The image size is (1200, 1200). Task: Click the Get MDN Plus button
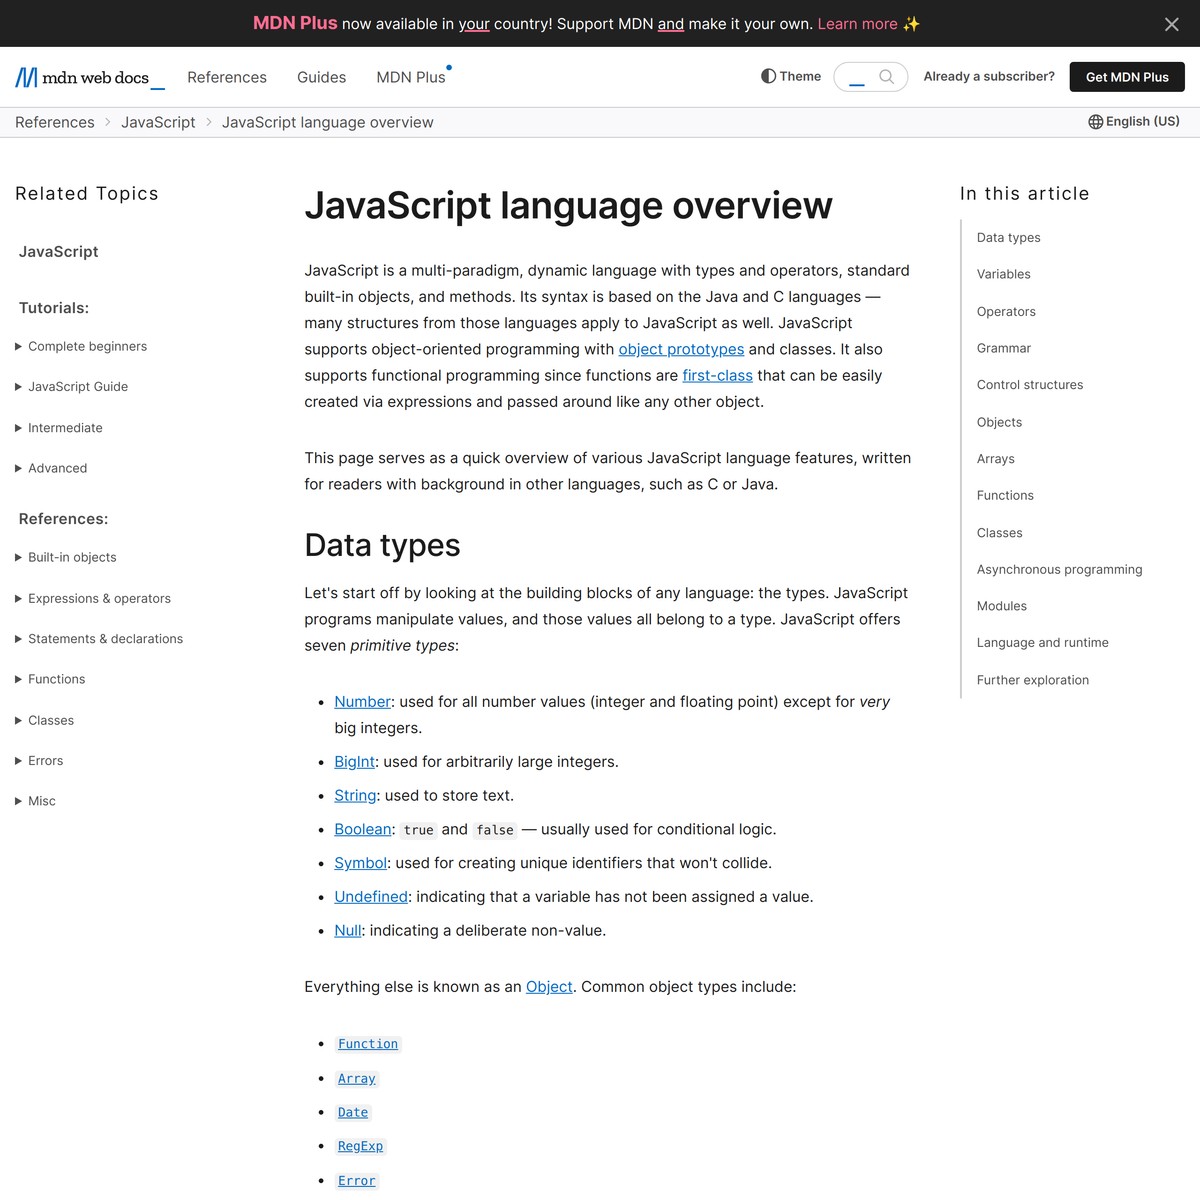[1127, 77]
